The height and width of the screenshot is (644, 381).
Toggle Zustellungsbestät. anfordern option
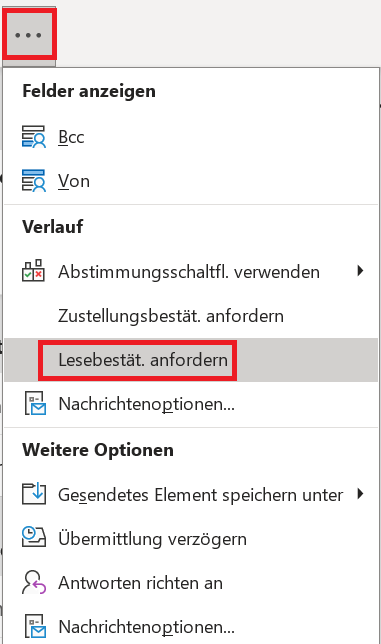[191, 316]
